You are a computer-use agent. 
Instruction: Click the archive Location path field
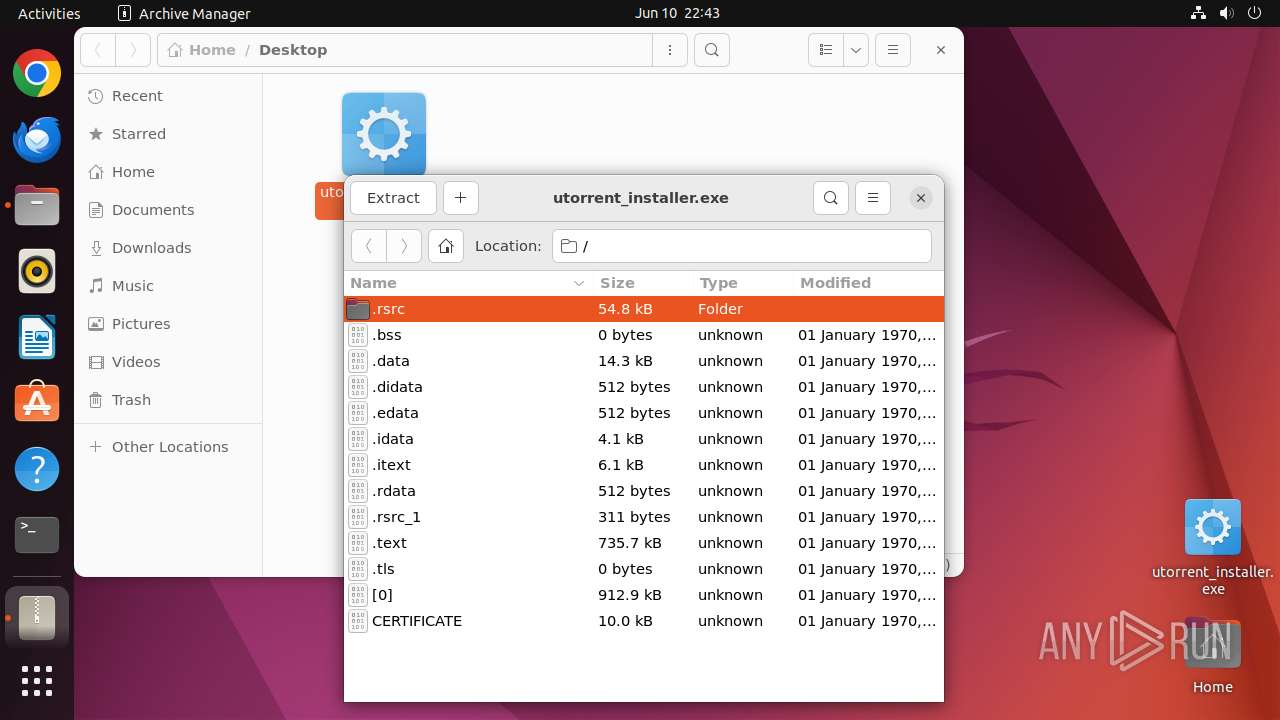(x=742, y=246)
